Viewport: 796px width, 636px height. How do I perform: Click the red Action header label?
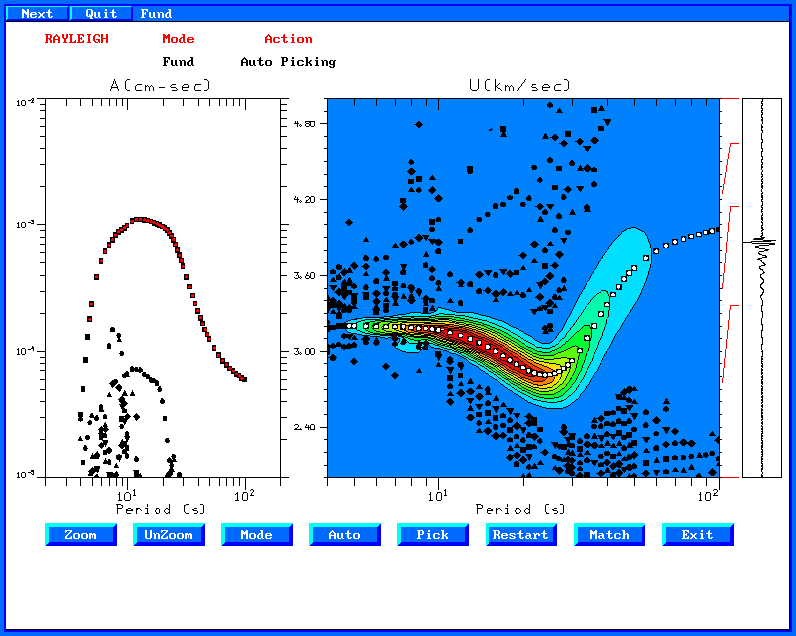tap(288, 39)
